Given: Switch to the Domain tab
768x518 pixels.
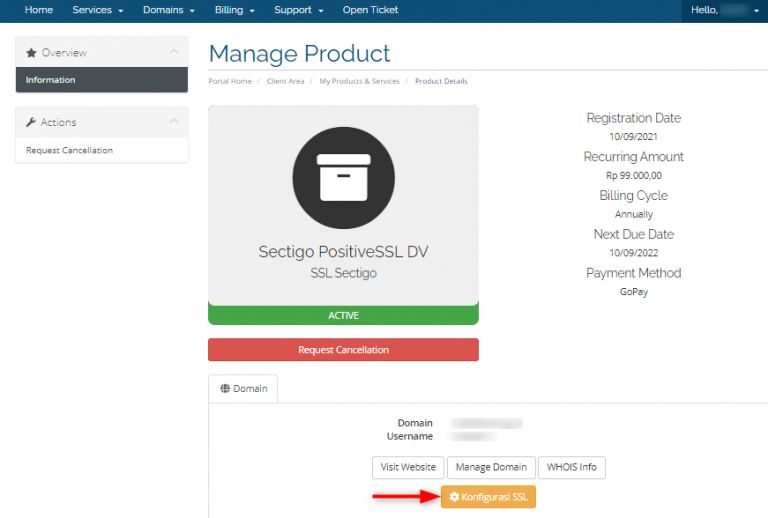Looking at the screenshot, I should coord(243,389).
